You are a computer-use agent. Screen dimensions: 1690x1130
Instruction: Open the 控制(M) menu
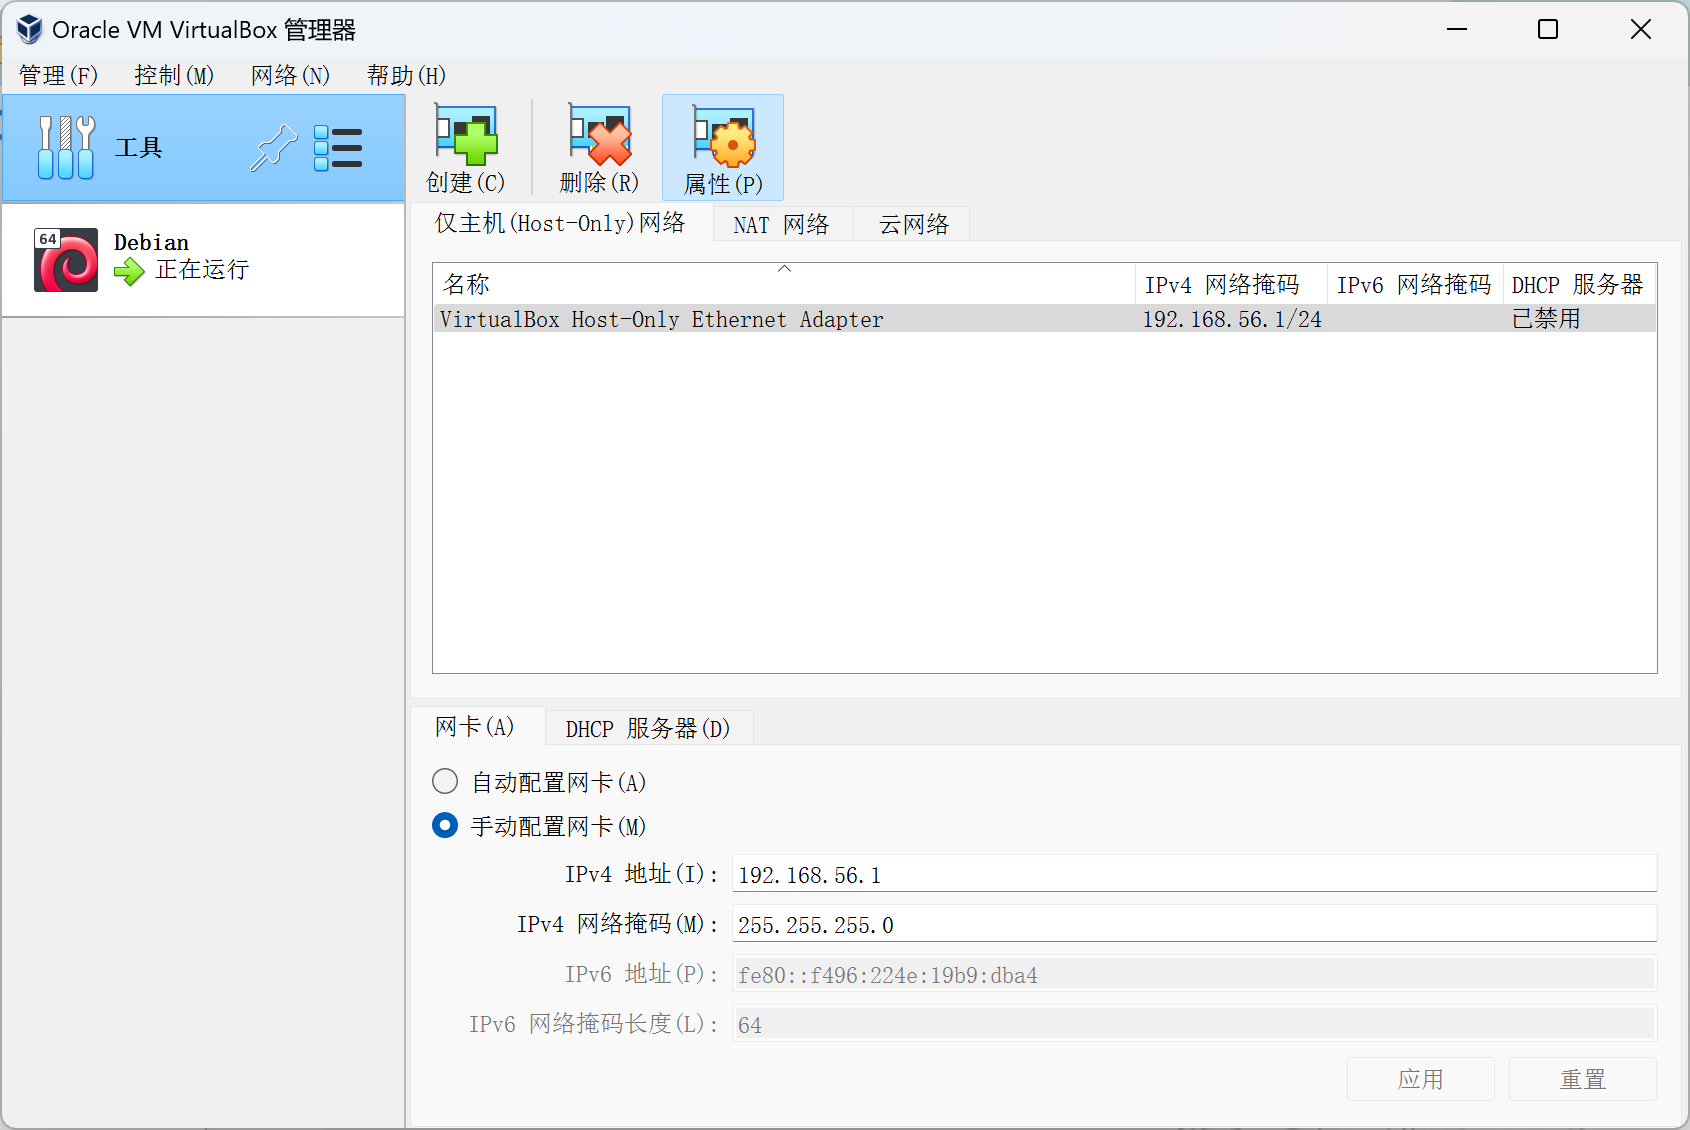(174, 75)
